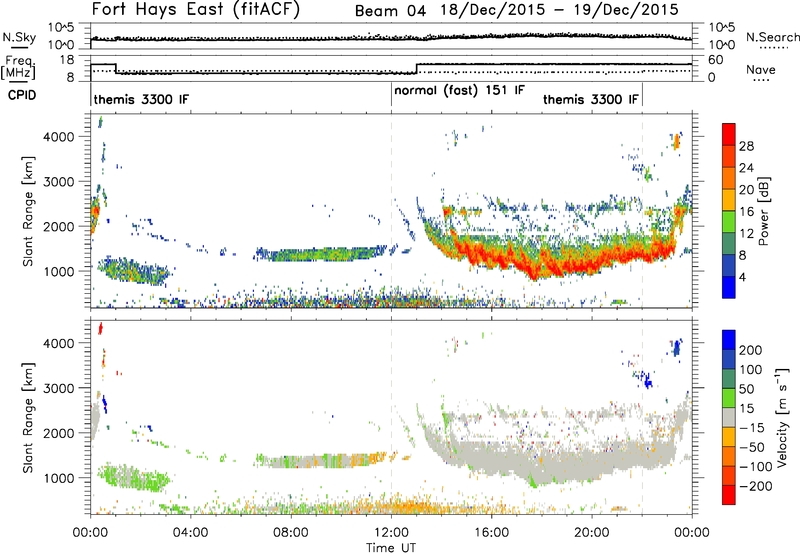Click the 'Freq. [MHz]' axis label
800x554 pixels.
click(18, 67)
